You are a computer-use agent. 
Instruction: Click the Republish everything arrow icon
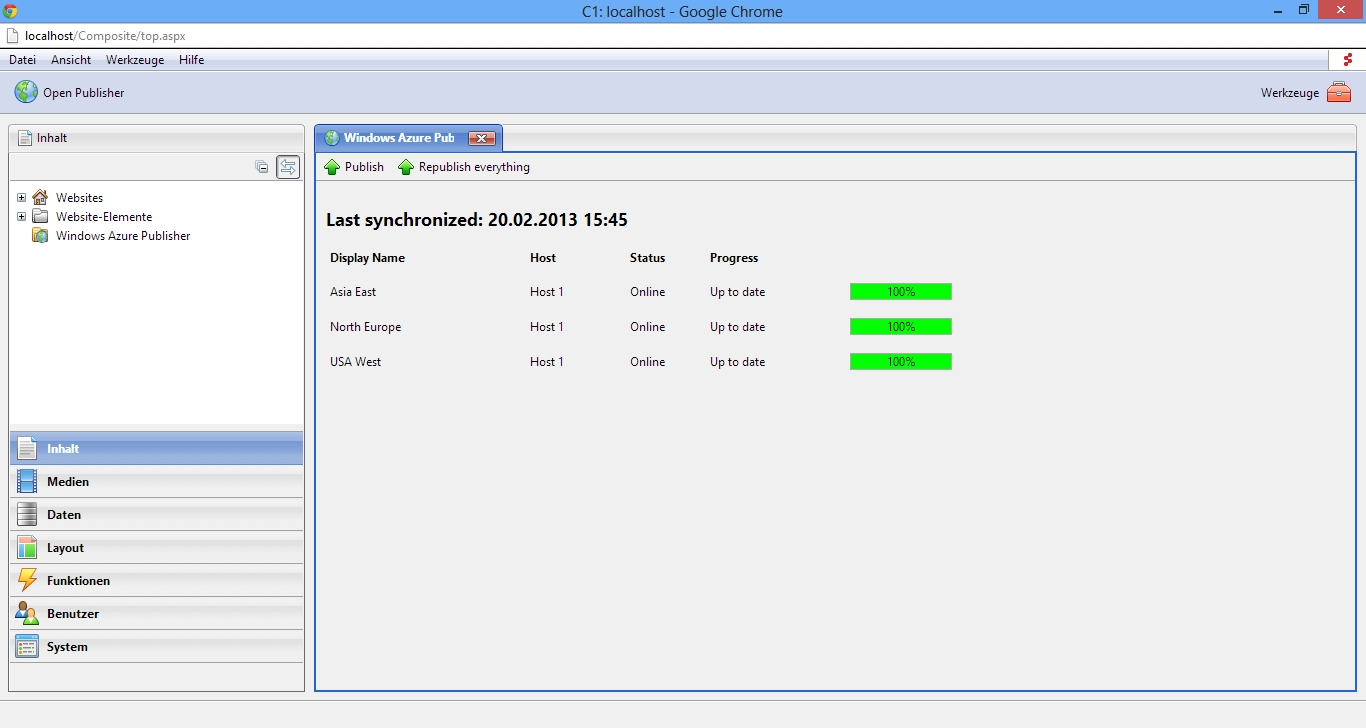406,167
